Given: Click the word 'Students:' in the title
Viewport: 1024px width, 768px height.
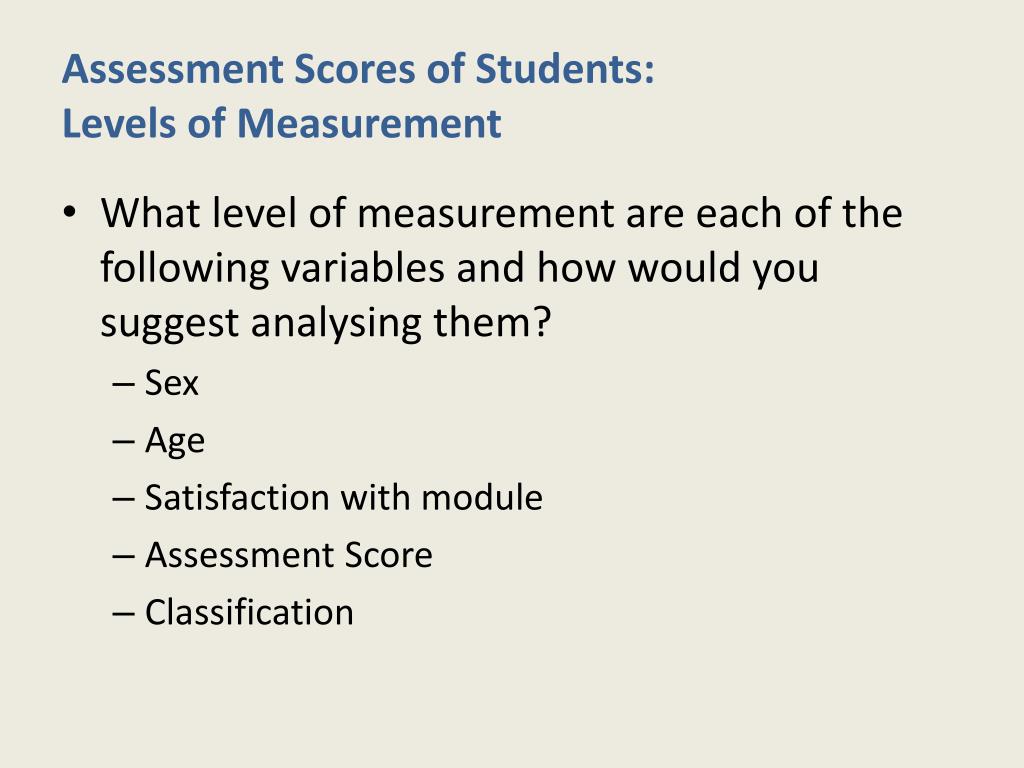Looking at the screenshot, I should click(x=564, y=69).
